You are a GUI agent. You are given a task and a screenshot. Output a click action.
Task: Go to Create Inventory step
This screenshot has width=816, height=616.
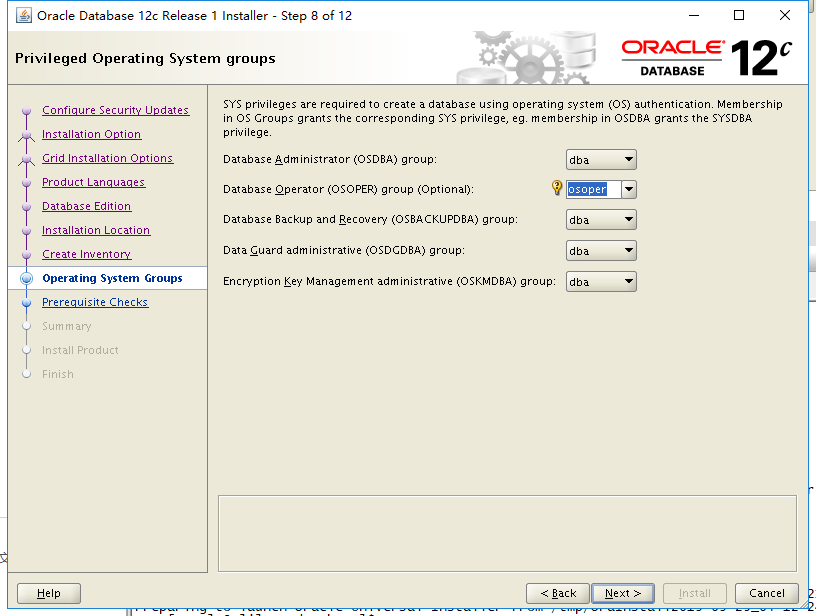click(86, 254)
